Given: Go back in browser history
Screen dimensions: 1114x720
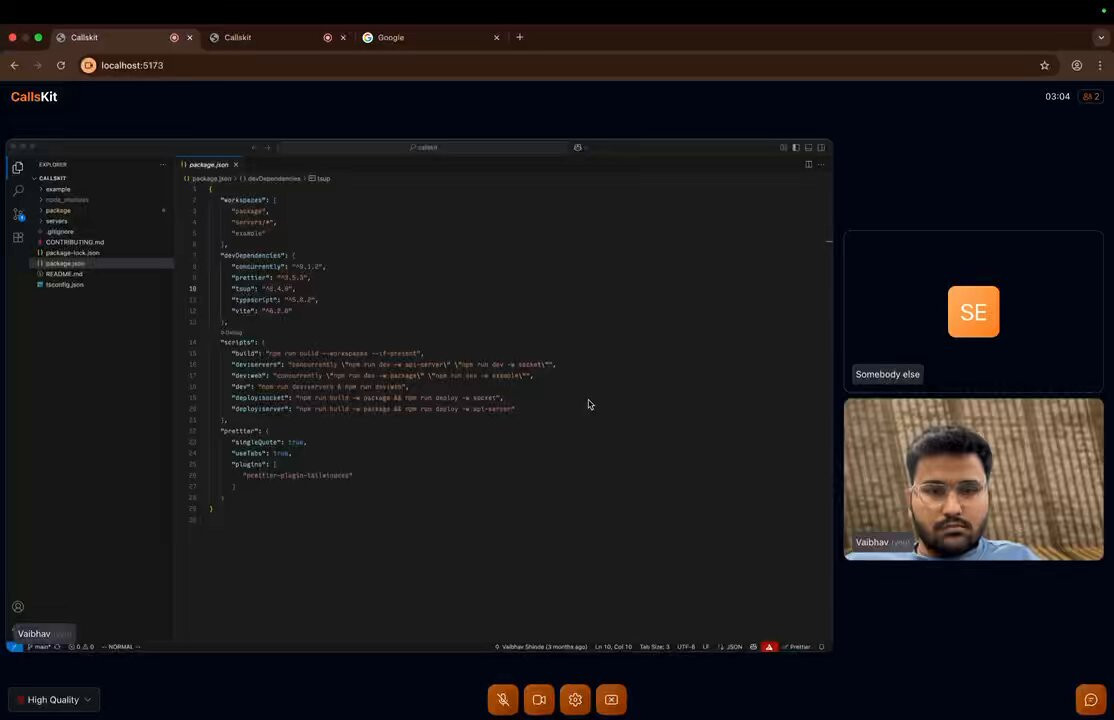Looking at the screenshot, I should coord(14,65).
